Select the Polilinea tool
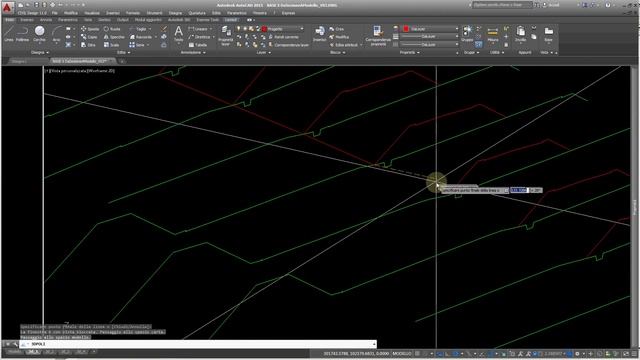640x360 pixels. click(x=22, y=33)
